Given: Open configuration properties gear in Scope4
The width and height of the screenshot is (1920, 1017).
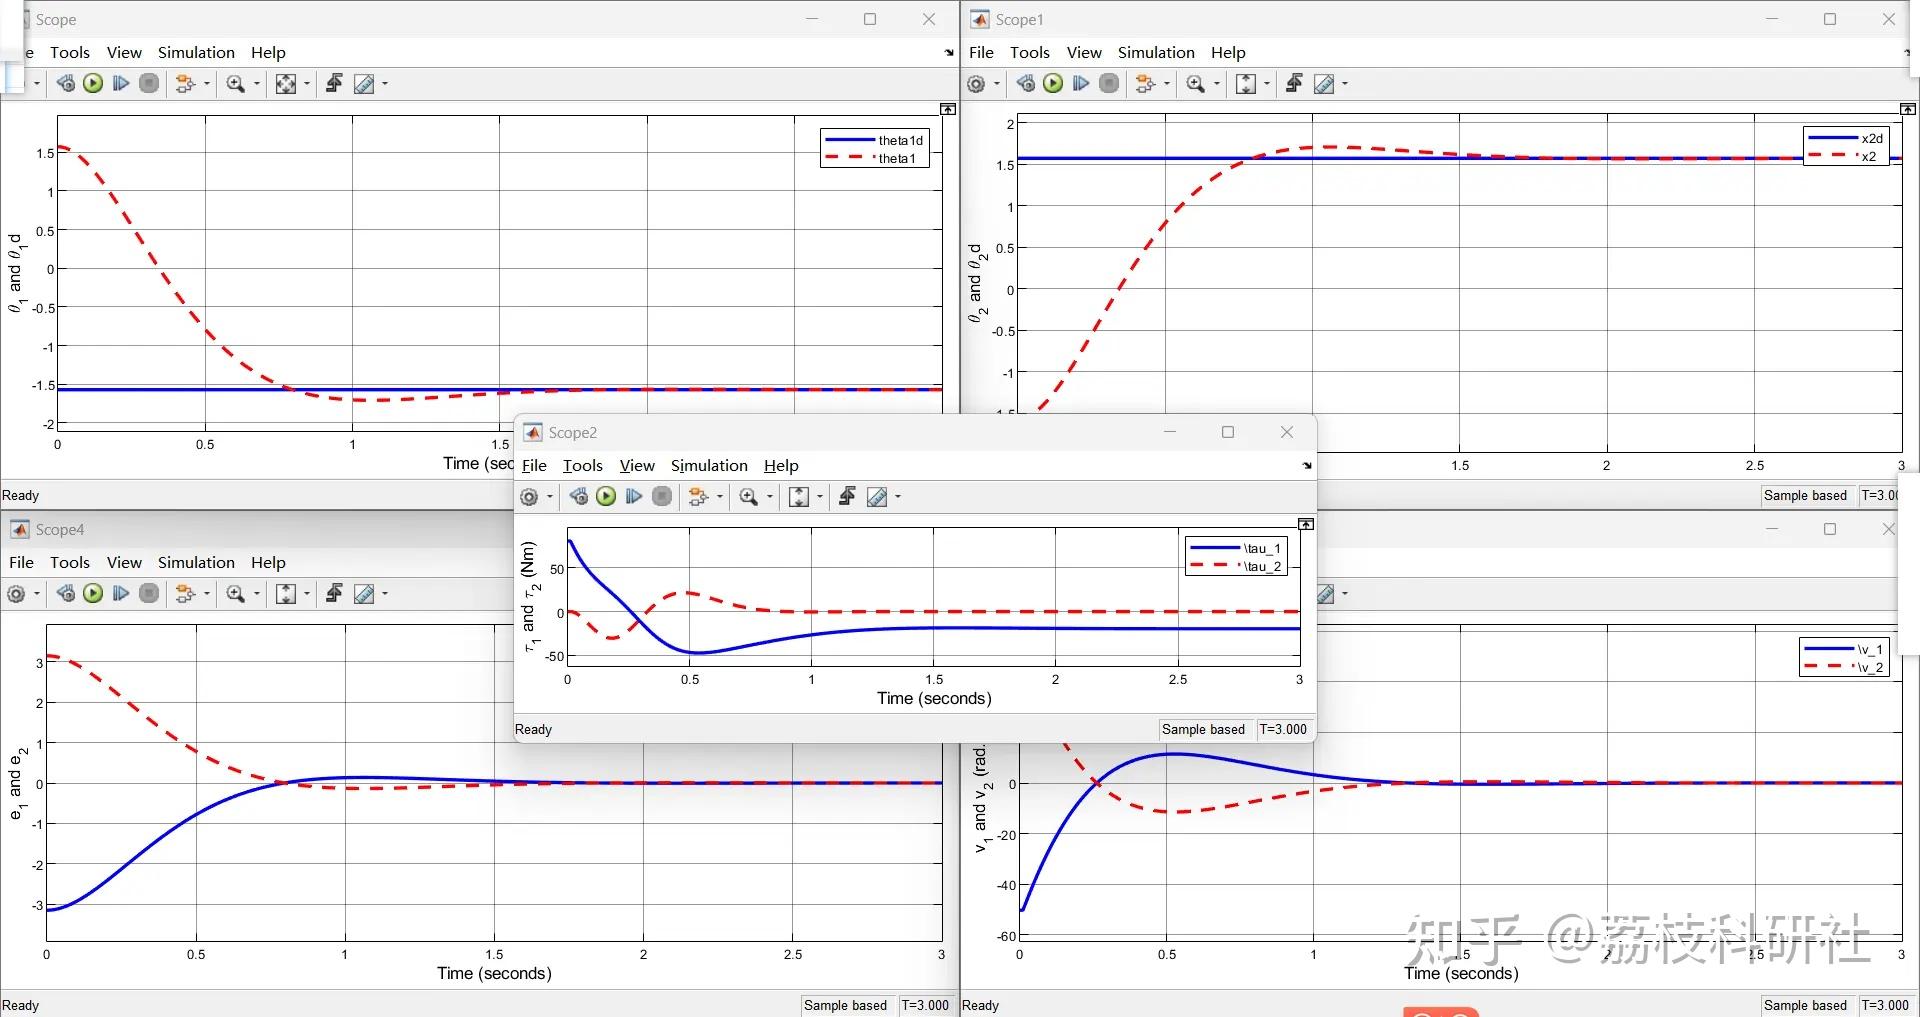Looking at the screenshot, I should [17, 594].
